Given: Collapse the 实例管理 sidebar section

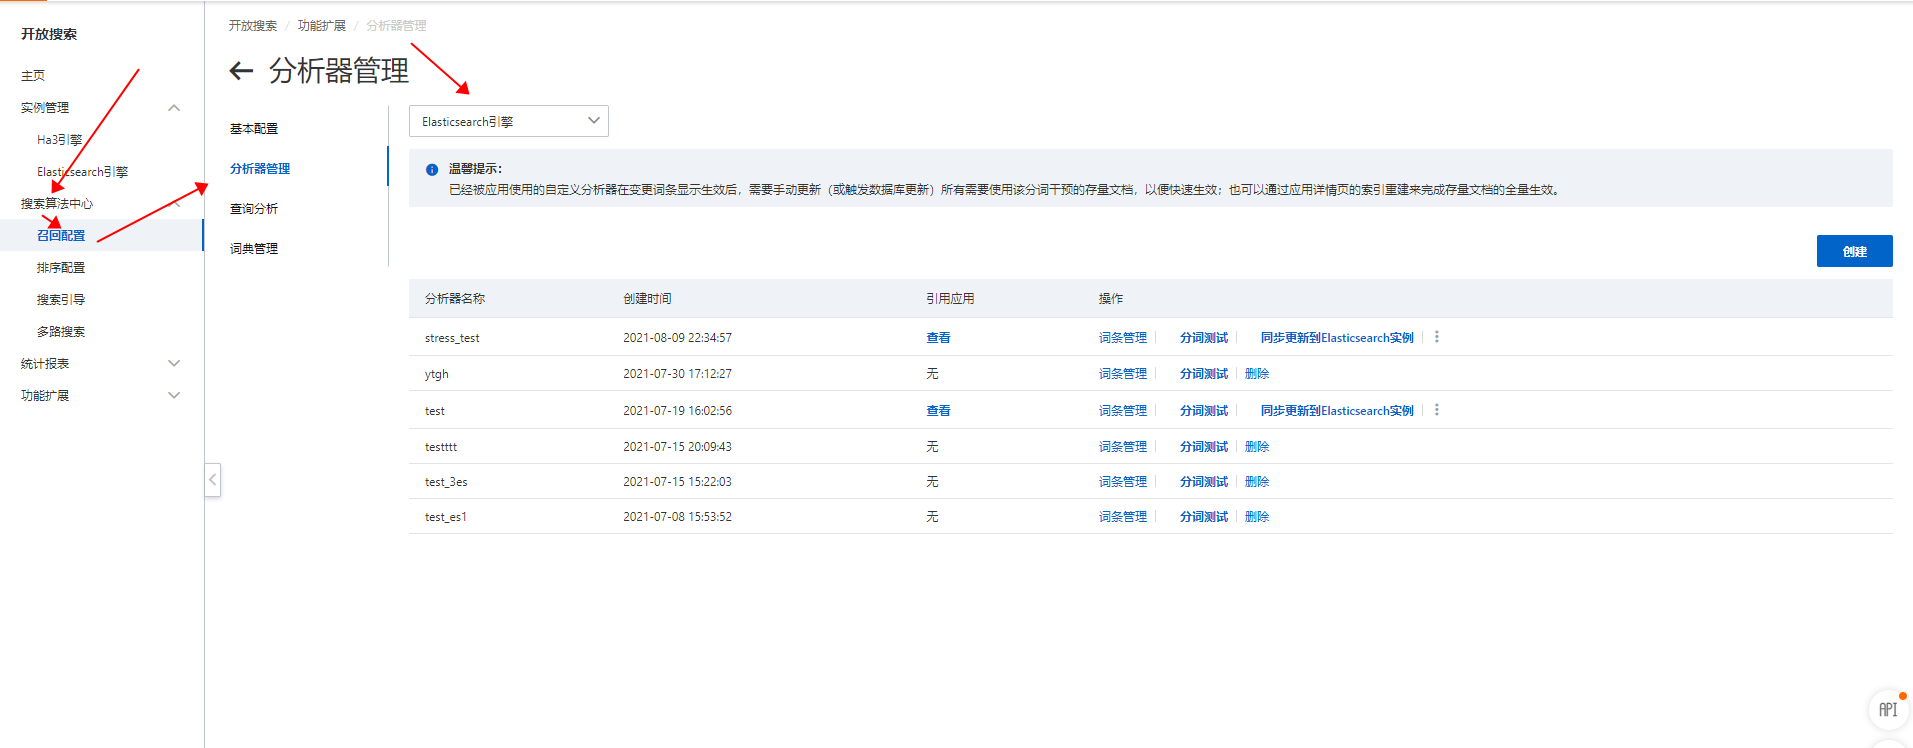Looking at the screenshot, I should click(x=174, y=108).
